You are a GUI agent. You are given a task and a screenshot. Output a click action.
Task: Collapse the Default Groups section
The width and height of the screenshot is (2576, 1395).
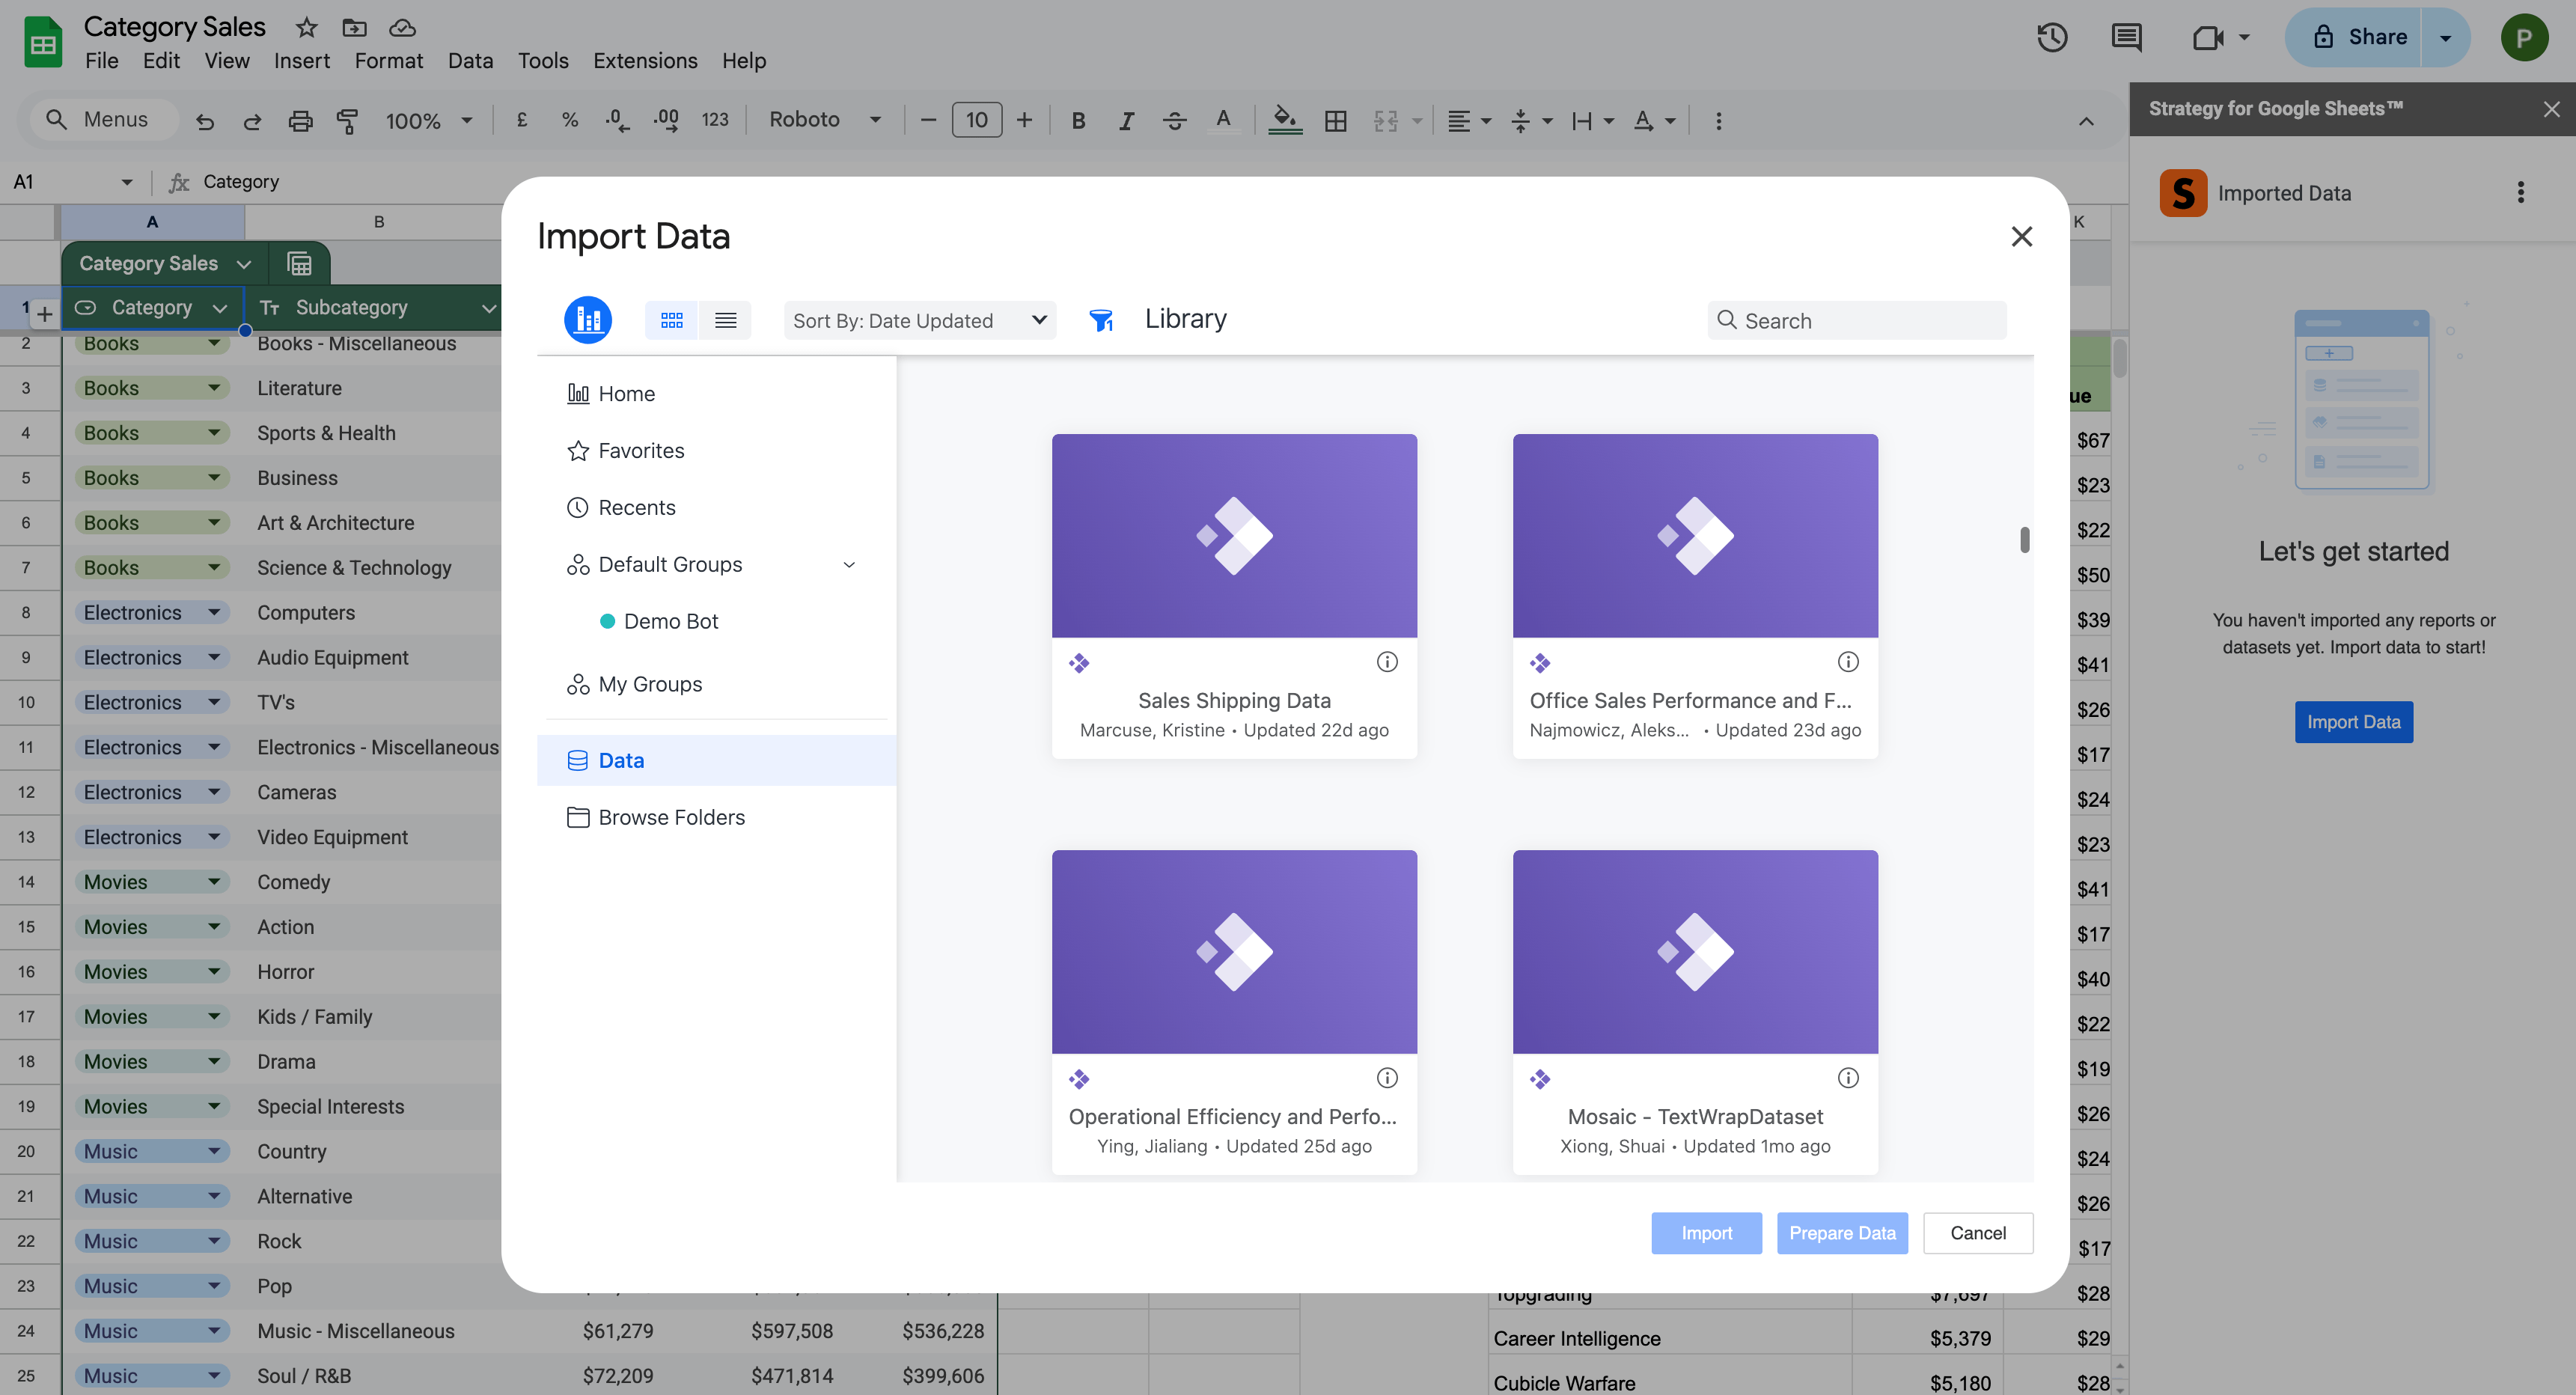click(x=849, y=564)
